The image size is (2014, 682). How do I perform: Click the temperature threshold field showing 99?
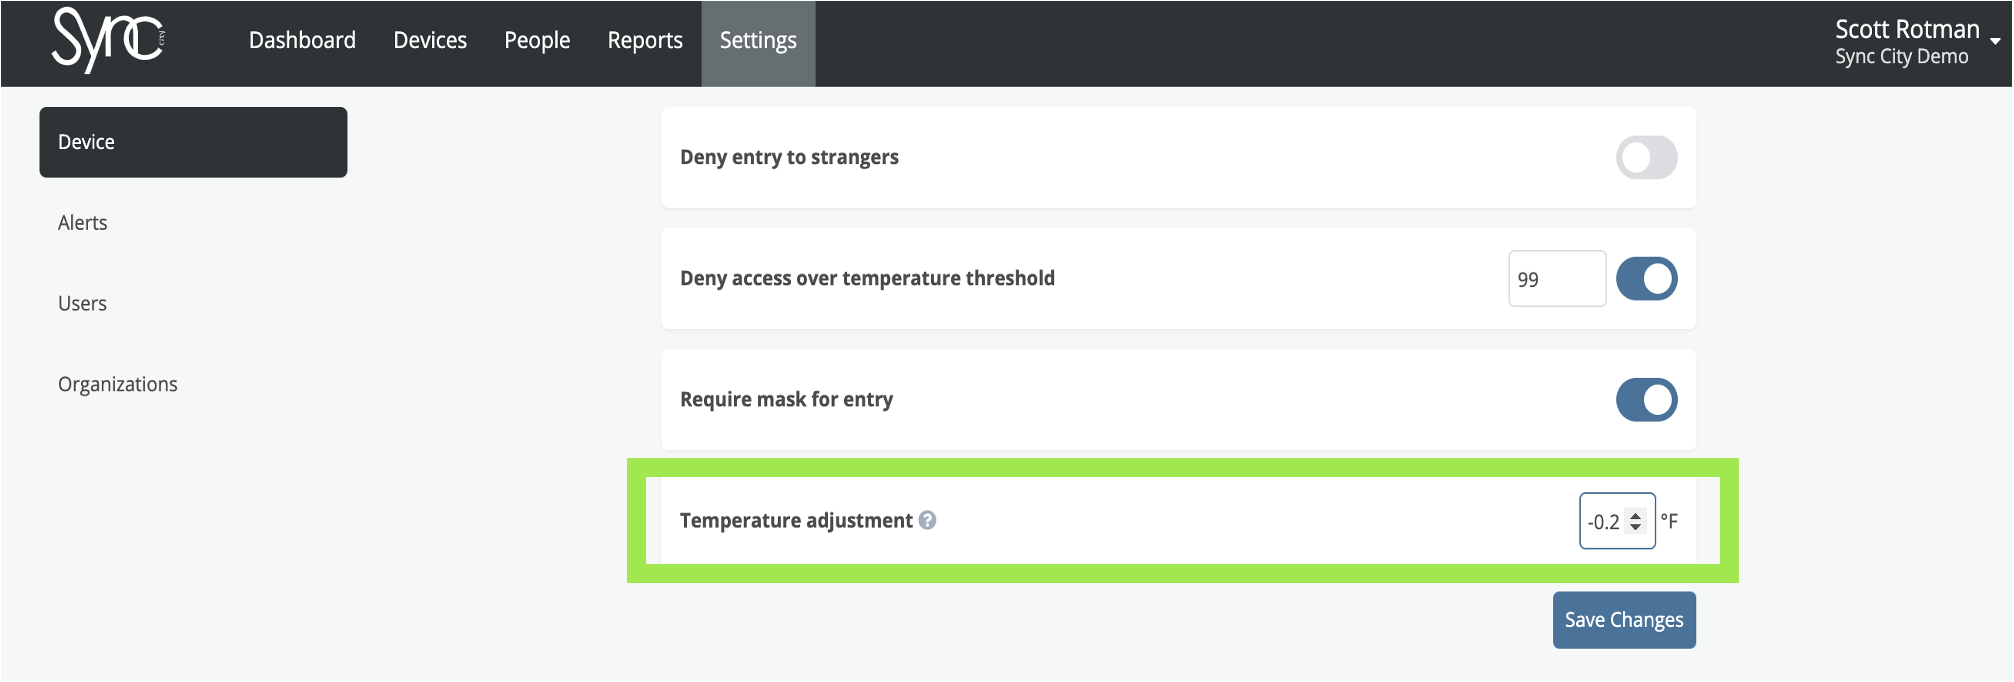tap(1557, 279)
